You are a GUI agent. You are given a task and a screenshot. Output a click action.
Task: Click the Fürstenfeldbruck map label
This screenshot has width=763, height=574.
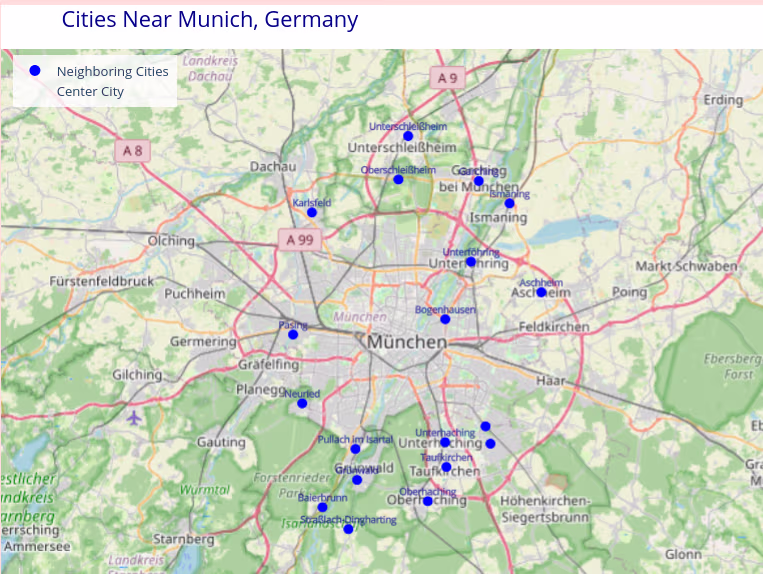tap(102, 281)
